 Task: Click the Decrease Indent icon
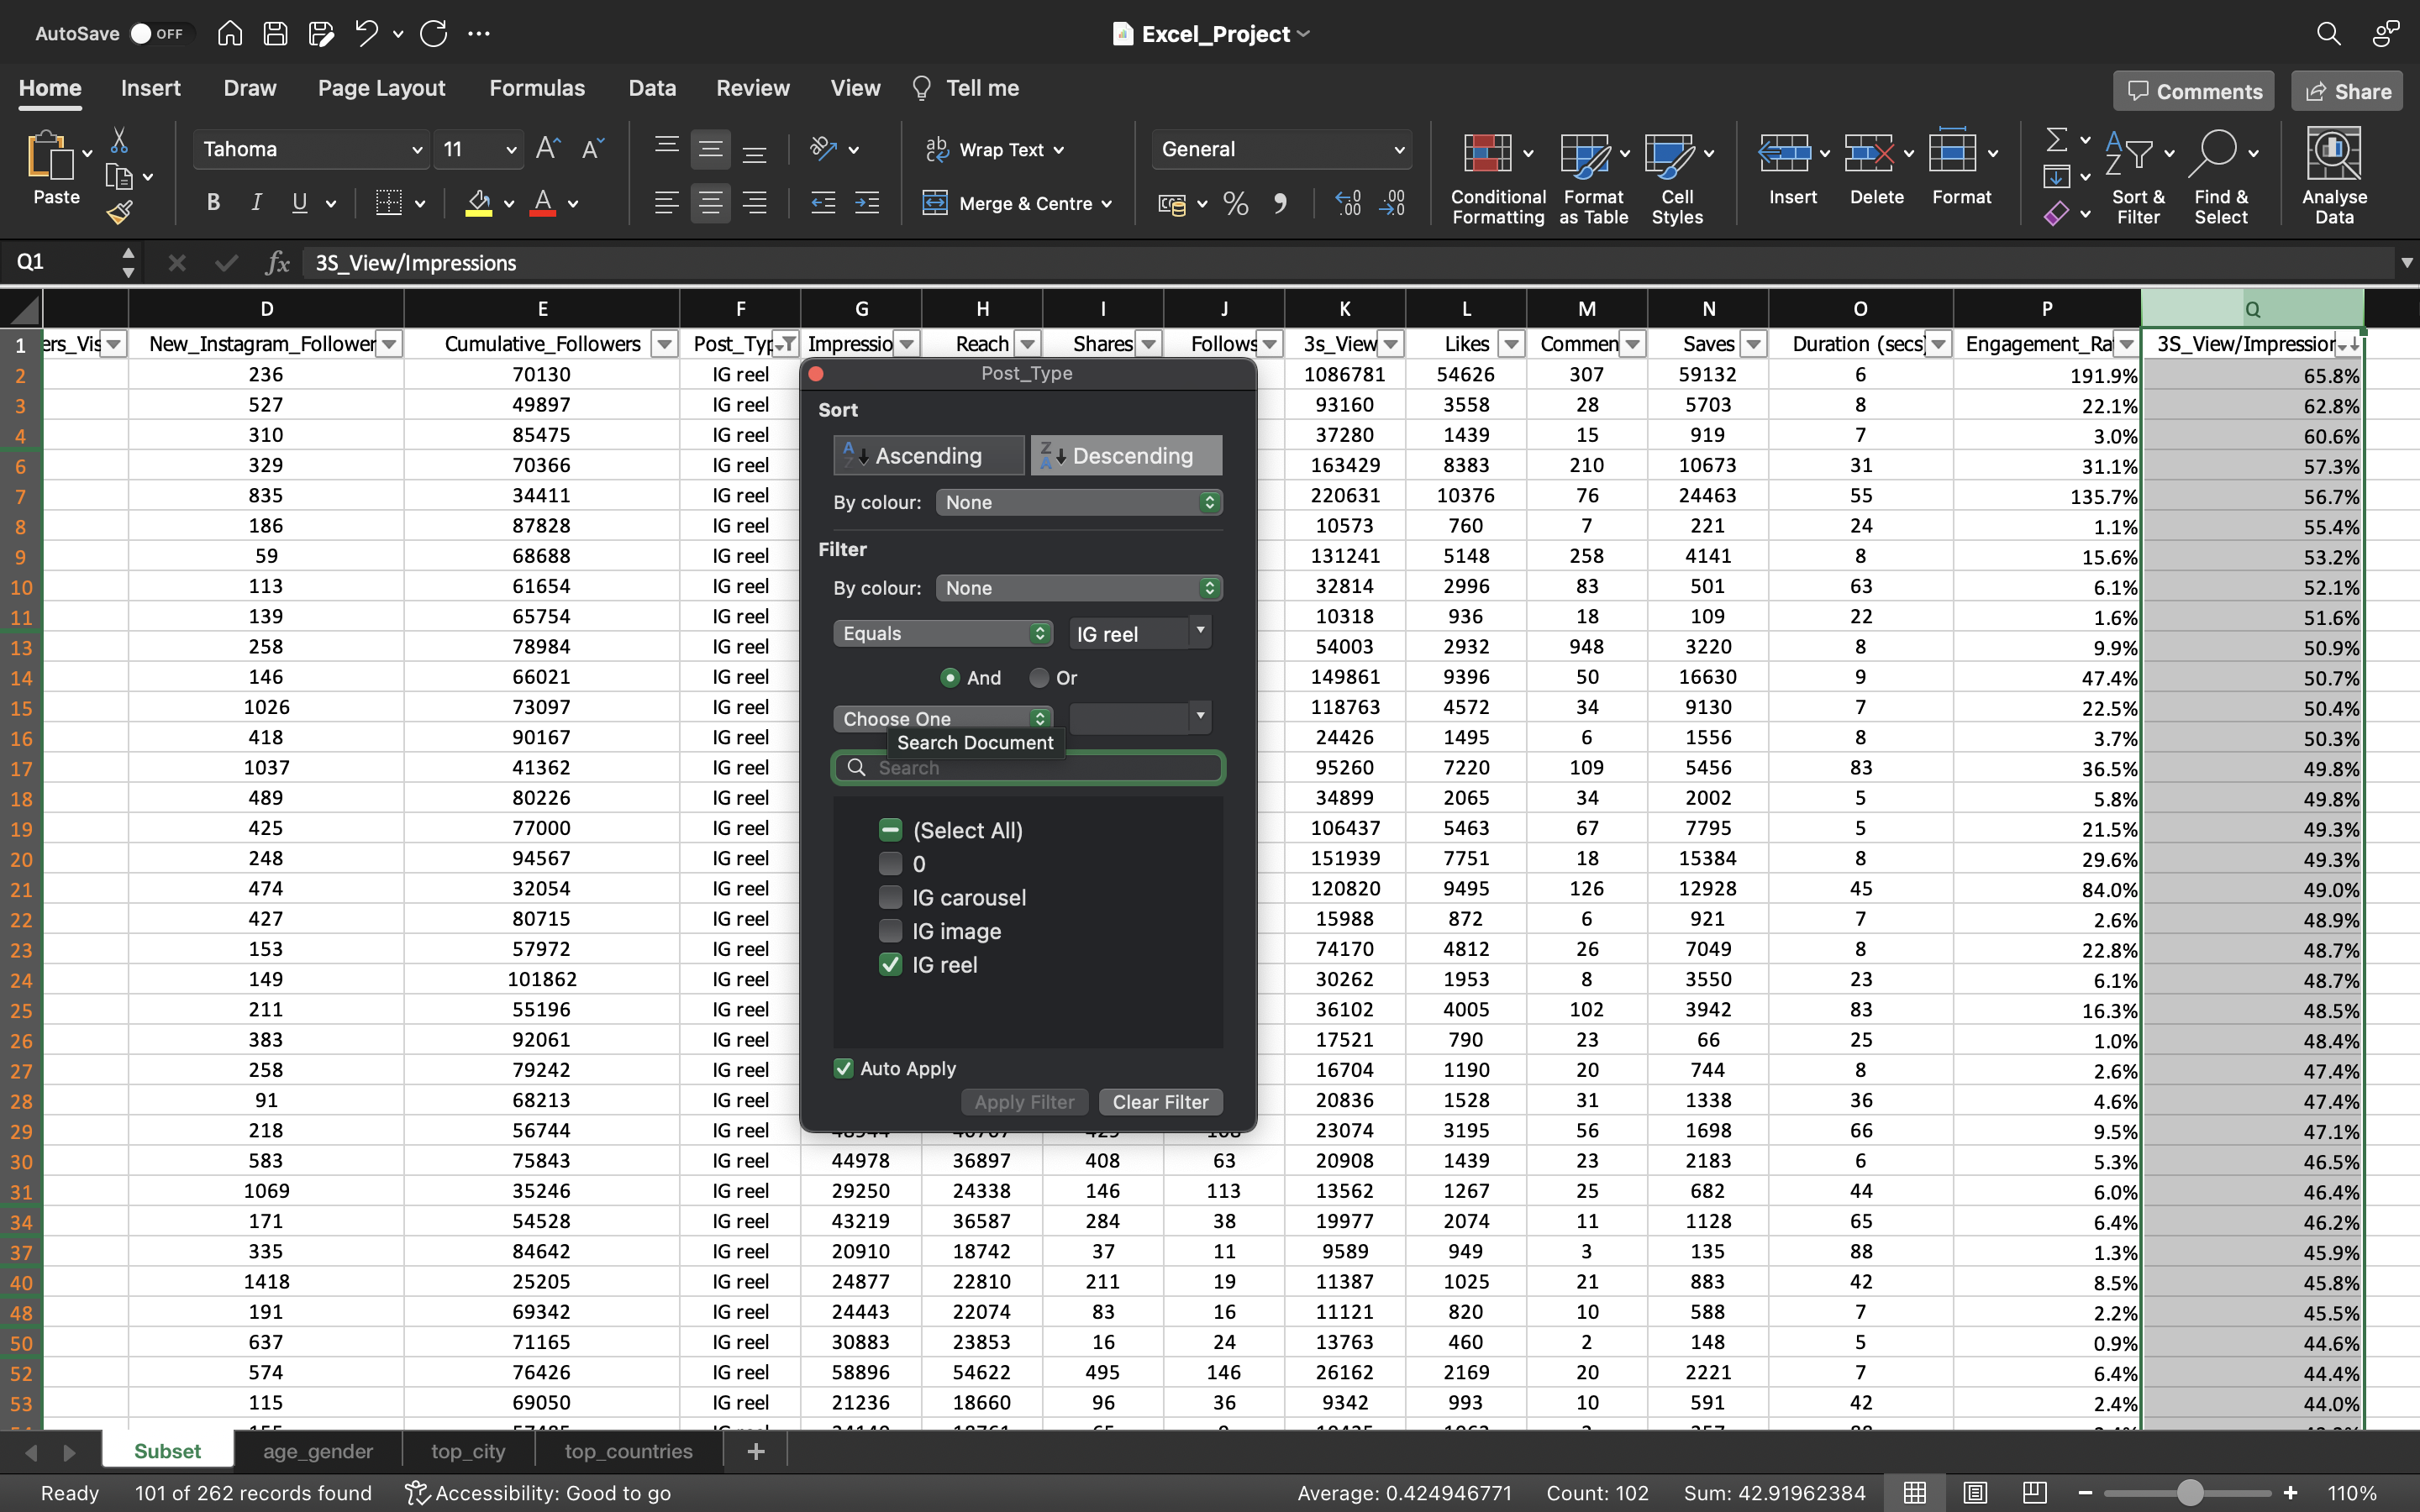point(823,203)
